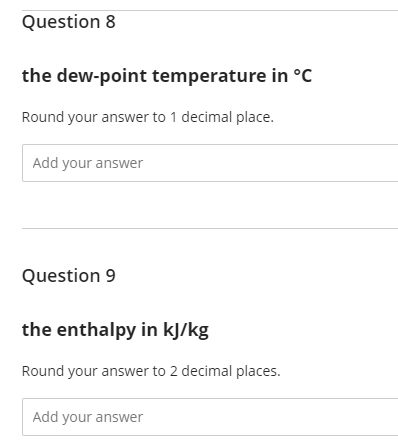
Task: Click the °C unit symbol in Question 8
Action: point(303,76)
